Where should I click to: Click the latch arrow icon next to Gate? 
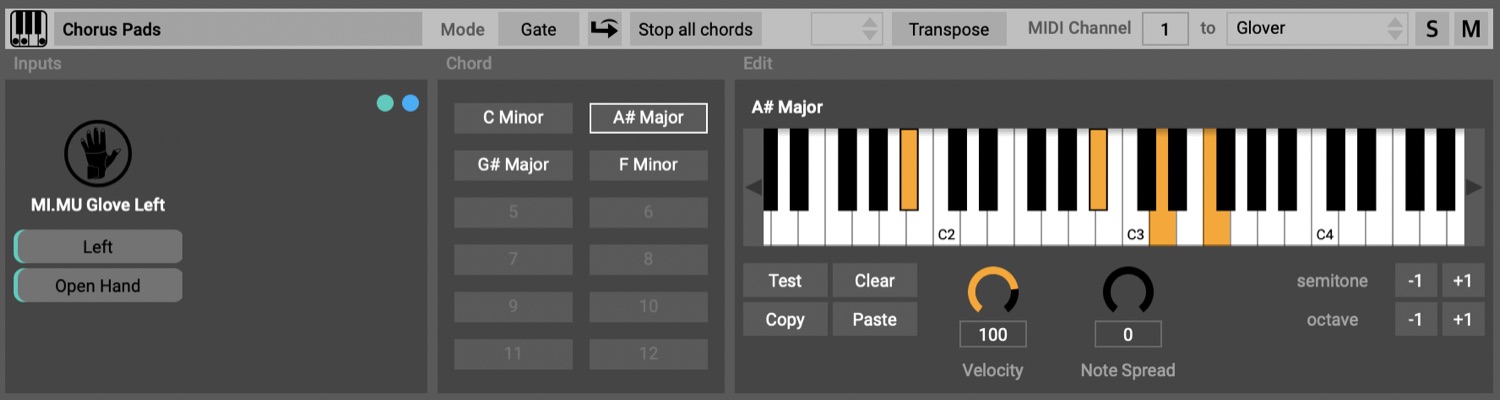click(x=604, y=29)
